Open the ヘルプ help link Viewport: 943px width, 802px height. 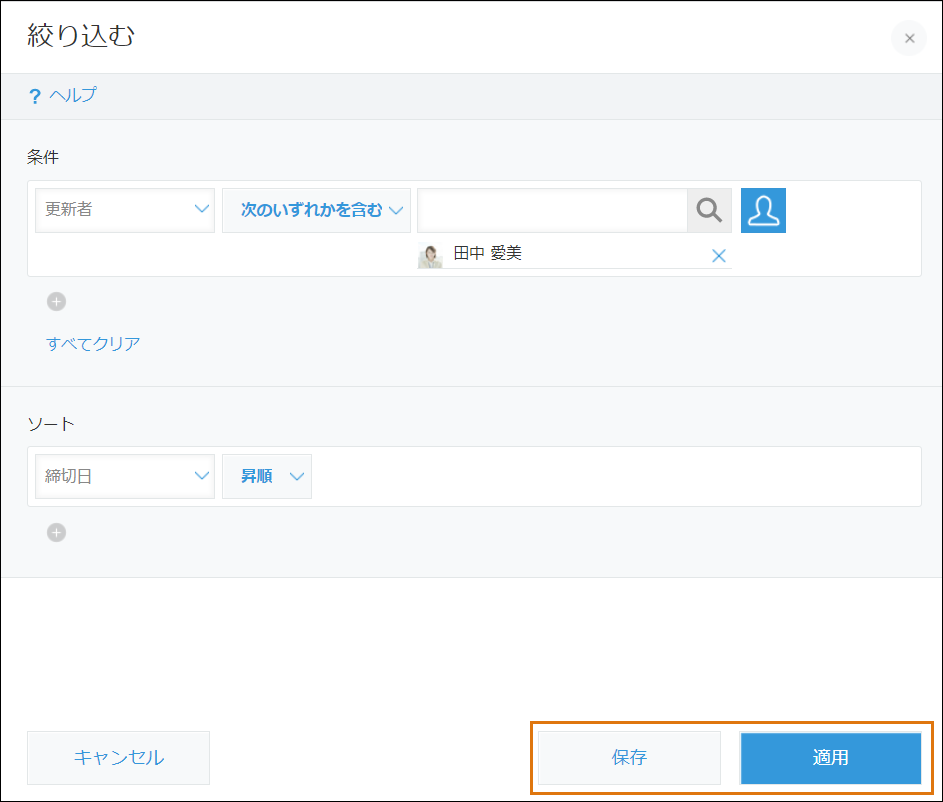pos(73,96)
